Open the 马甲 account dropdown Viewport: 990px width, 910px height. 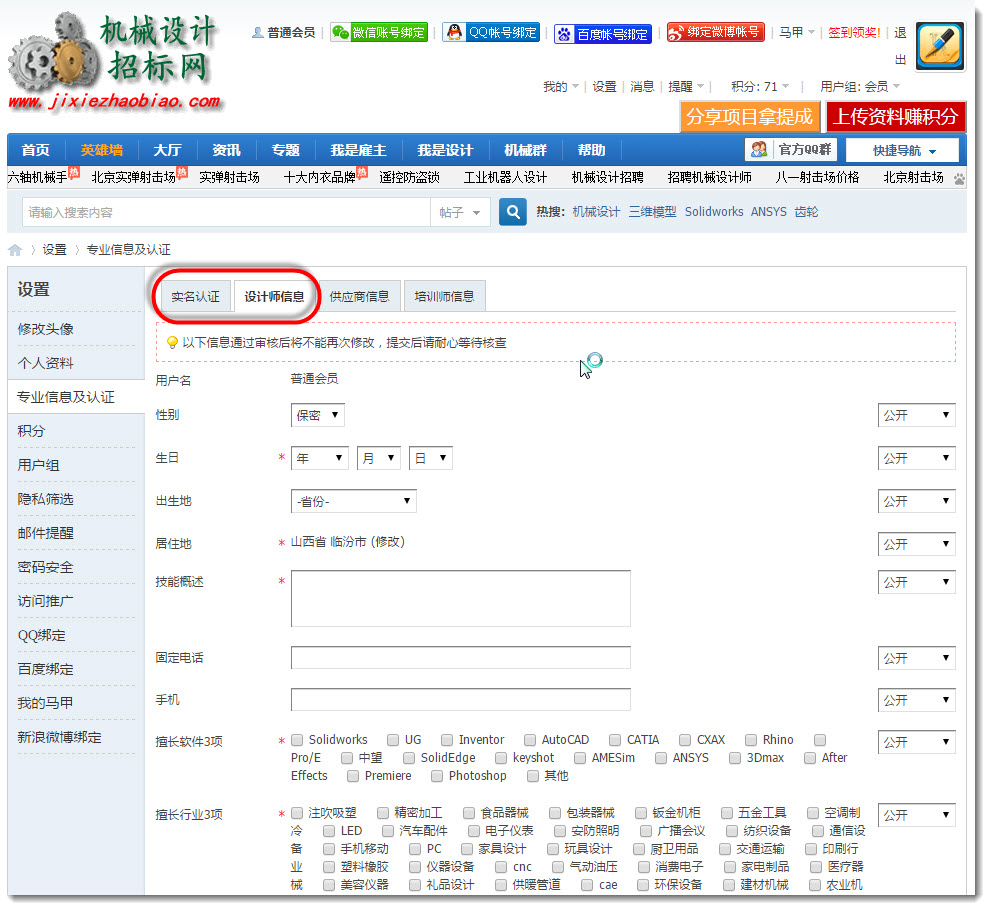point(796,32)
